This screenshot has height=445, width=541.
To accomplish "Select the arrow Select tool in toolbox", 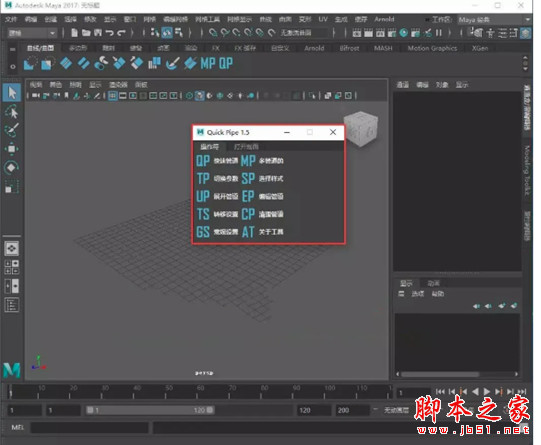I will 12,92.
